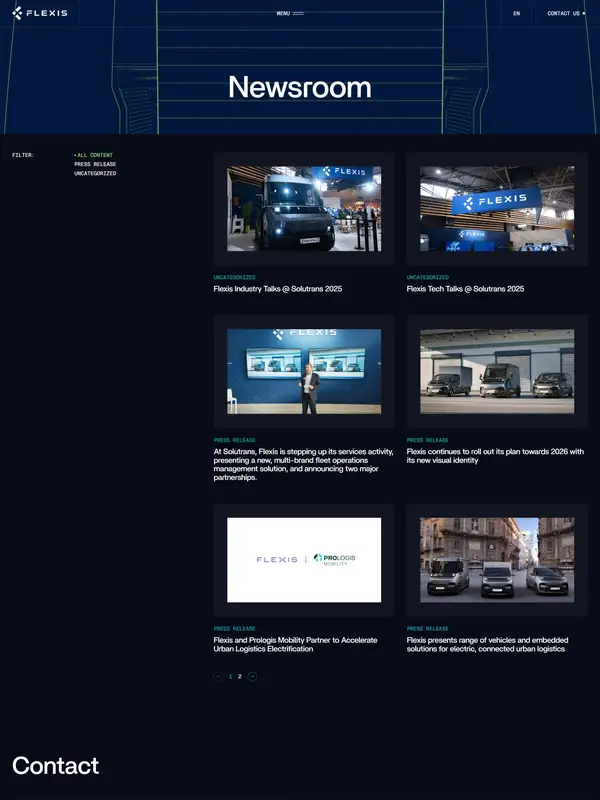600x800 pixels.
Task: Read Flexis Industry Talks @ Solutrans 2025
Action: (278, 289)
